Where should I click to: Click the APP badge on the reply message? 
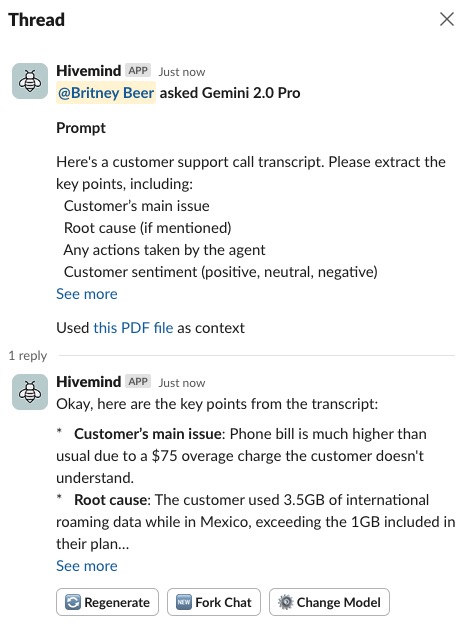138,382
